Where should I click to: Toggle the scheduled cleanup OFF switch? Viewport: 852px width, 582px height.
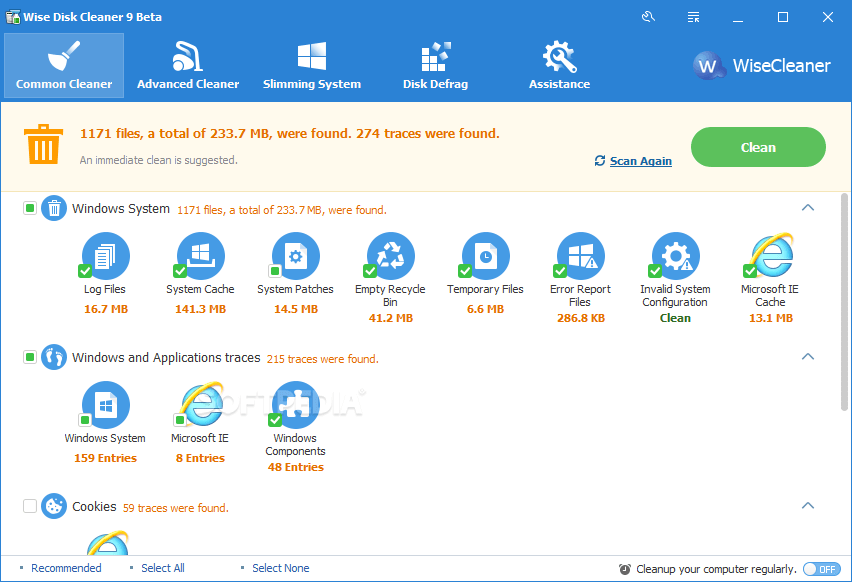[821, 568]
